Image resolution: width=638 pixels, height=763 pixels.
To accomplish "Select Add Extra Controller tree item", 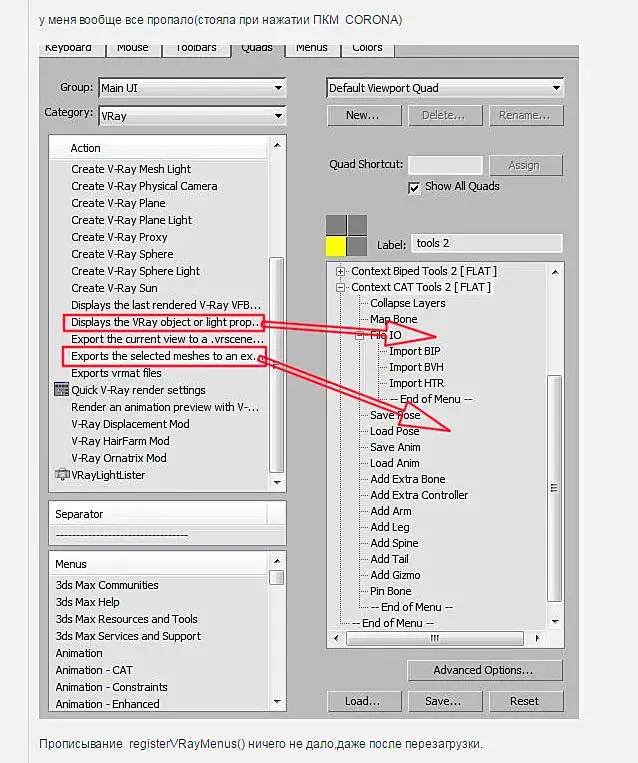I will pyautogui.click(x=419, y=495).
